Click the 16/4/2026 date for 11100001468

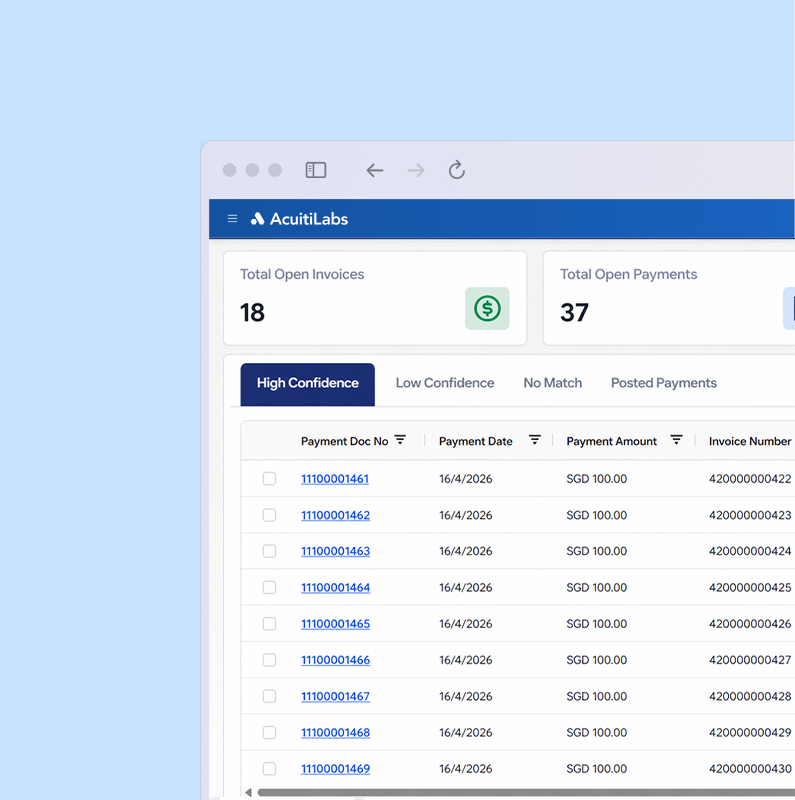(x=465, y=732)
